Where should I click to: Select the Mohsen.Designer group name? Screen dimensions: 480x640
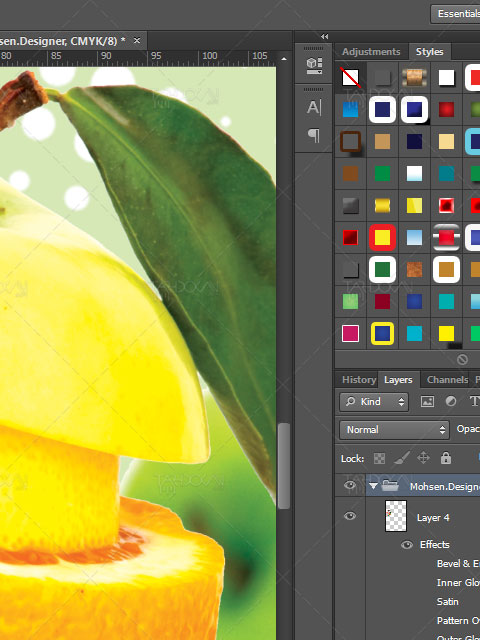tap(445, 487)
